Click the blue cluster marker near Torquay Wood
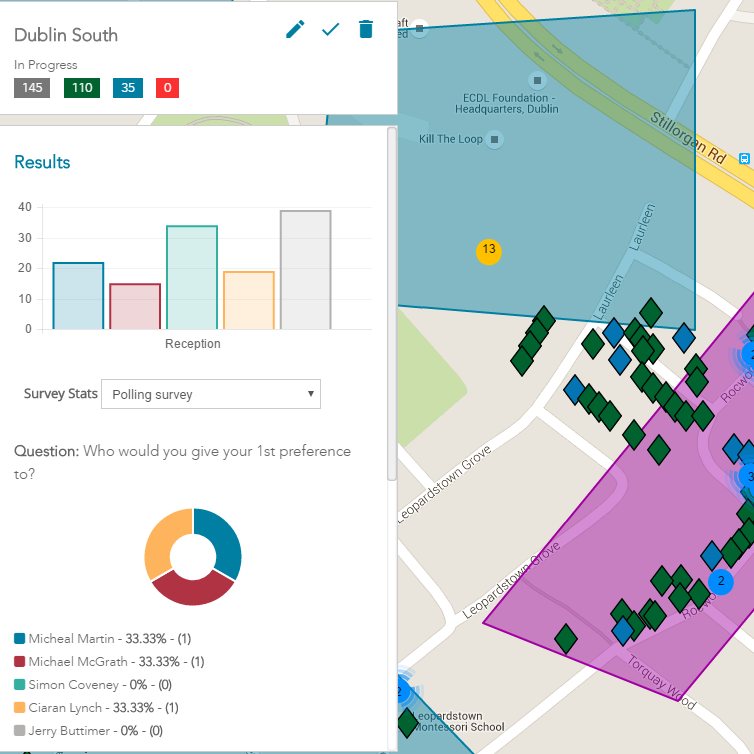This screenshot has width=754, height=754. click(718, 580)
